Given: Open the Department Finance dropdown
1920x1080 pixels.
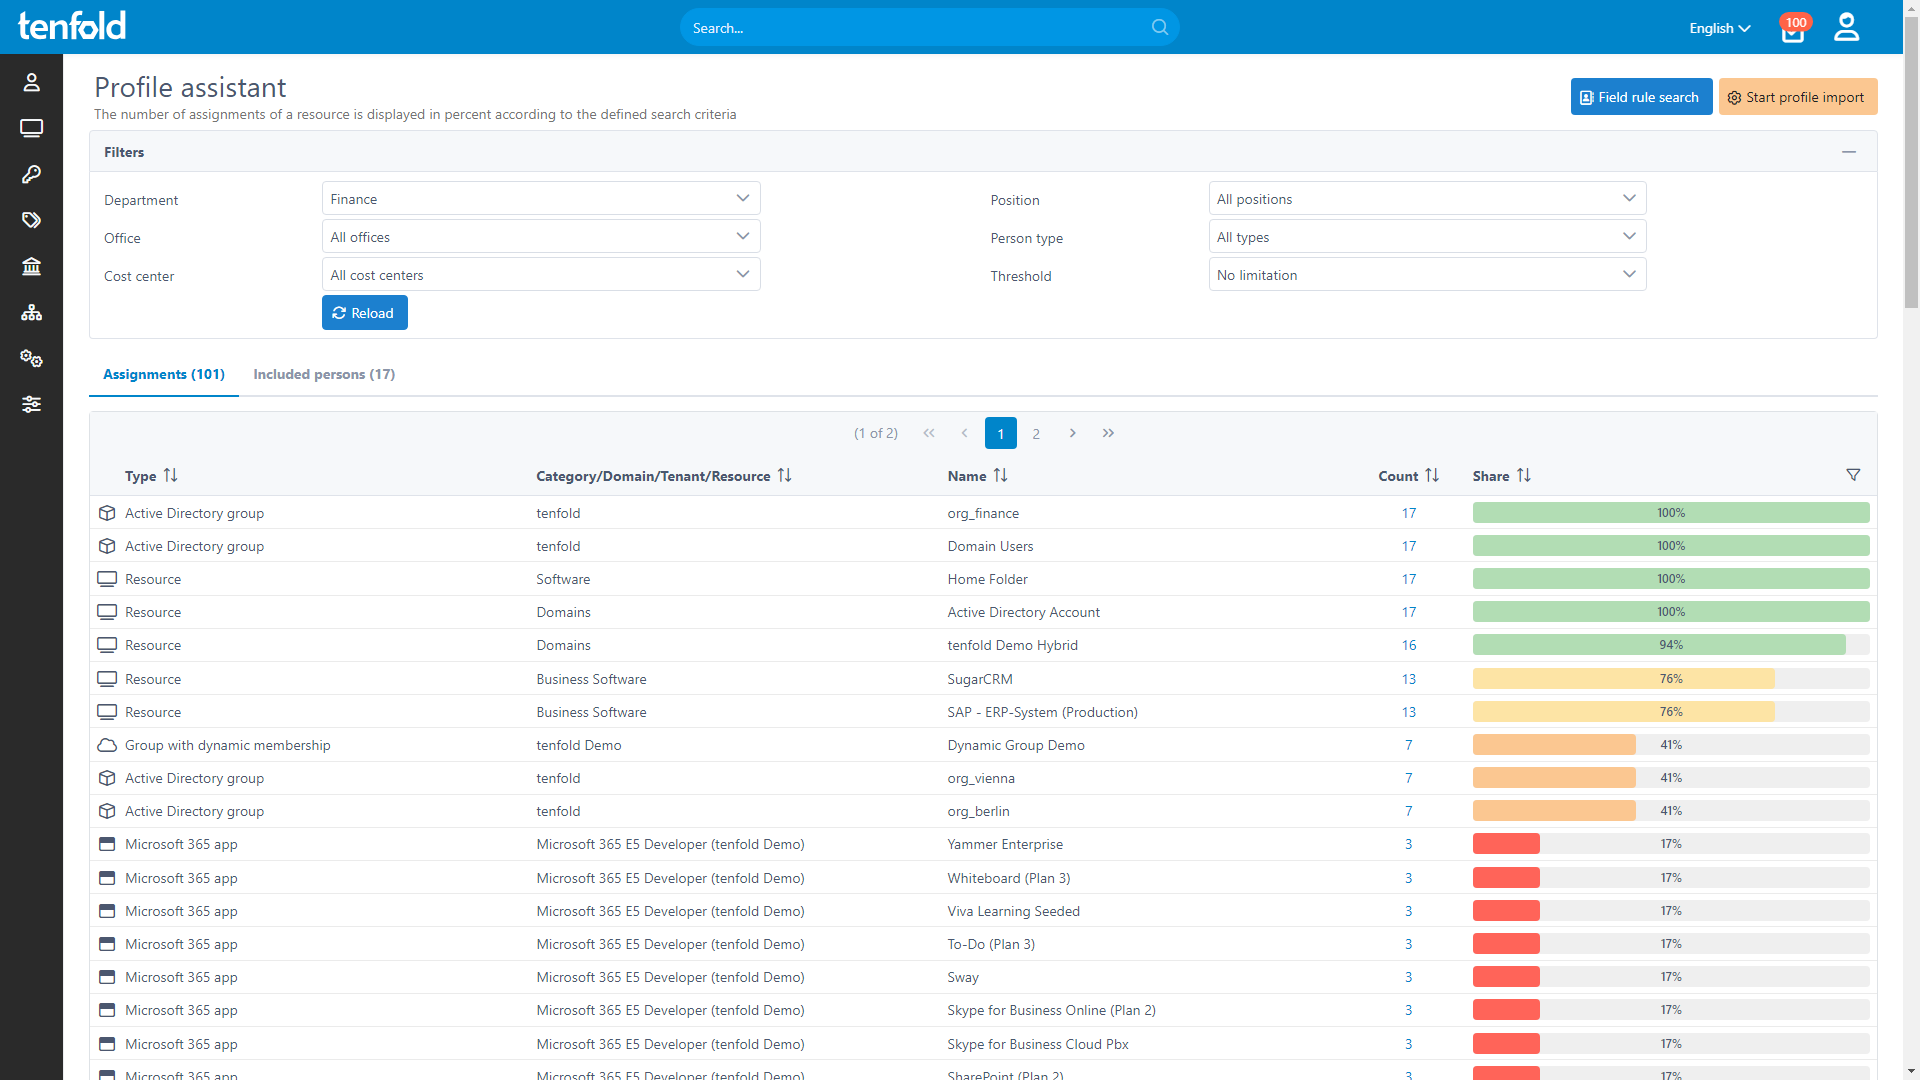Looking at the screenshot, I should [x=540, y=199].
